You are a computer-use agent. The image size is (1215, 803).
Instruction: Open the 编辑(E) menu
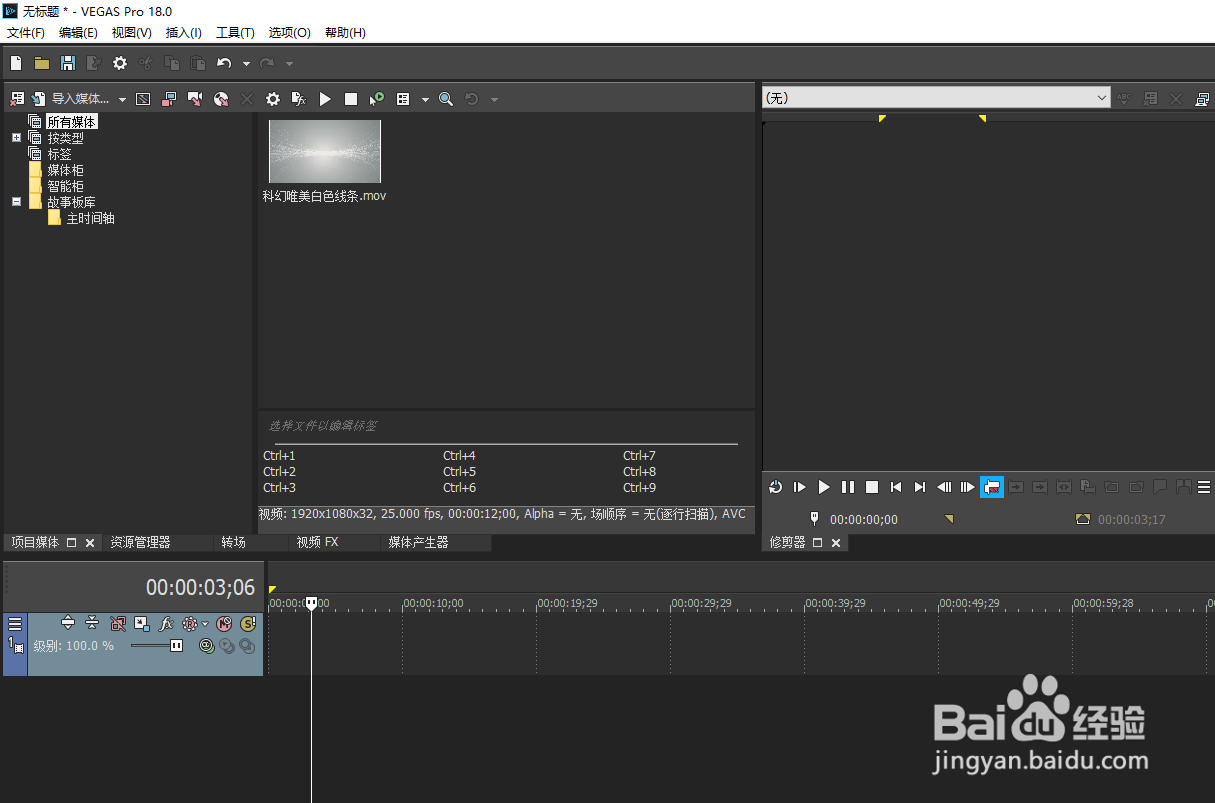point(78,33)
